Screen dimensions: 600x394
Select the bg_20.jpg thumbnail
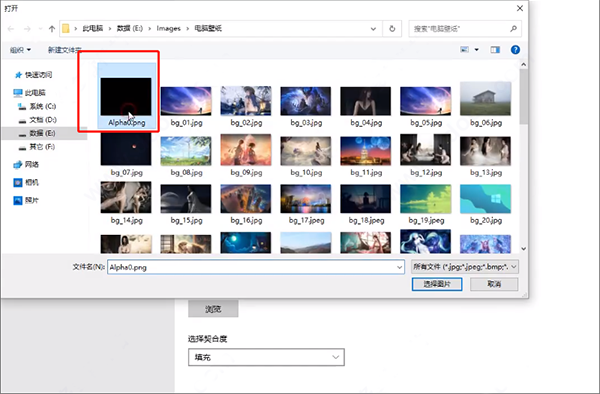click(x=485, y=199)
